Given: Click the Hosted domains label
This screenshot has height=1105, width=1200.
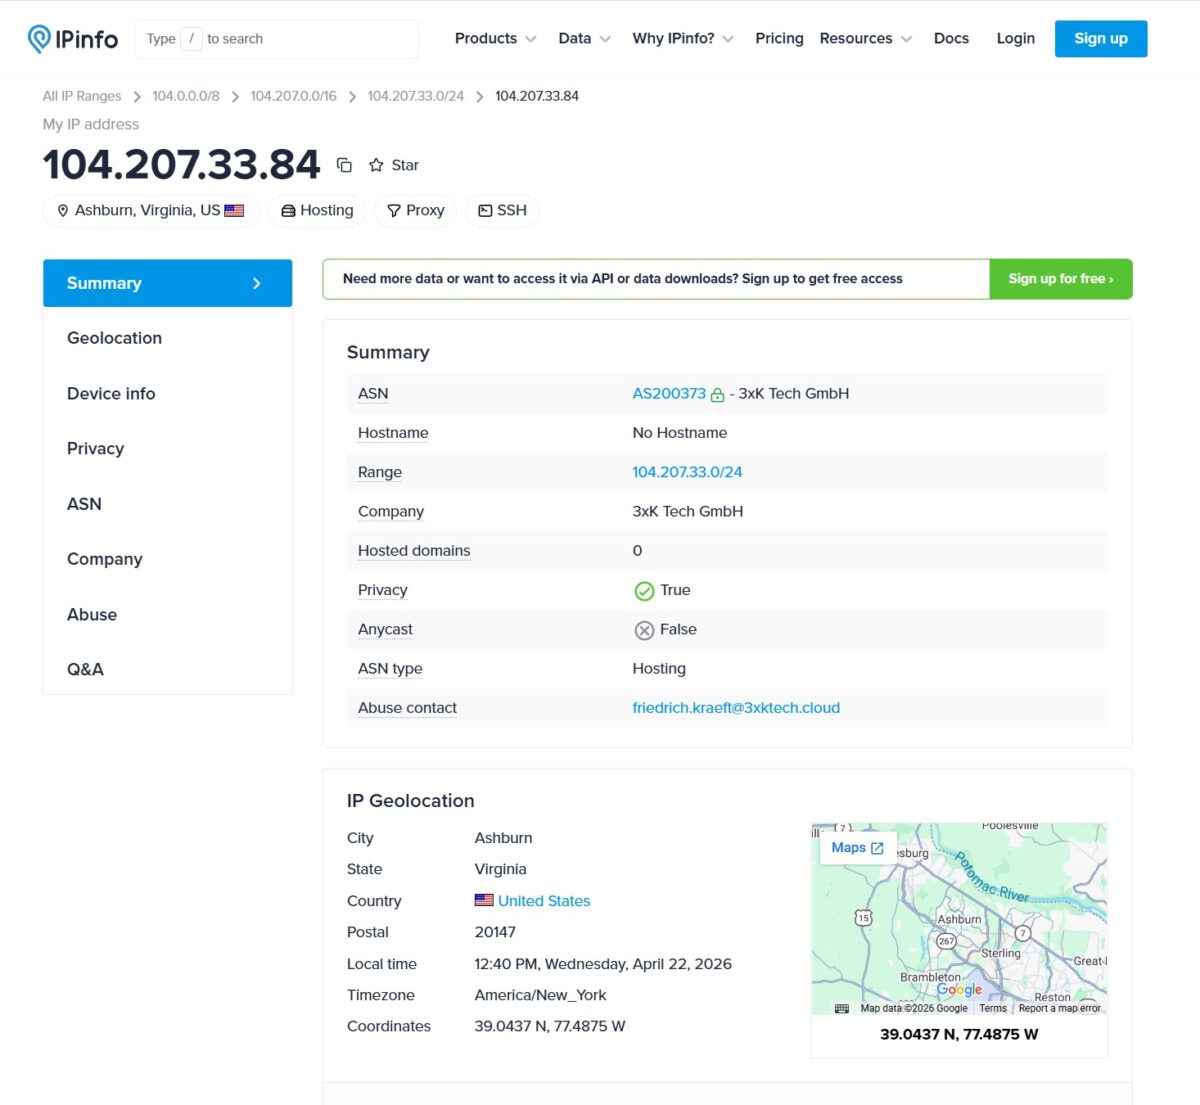Looking at the screenshot, I should [x=414, y=551].
